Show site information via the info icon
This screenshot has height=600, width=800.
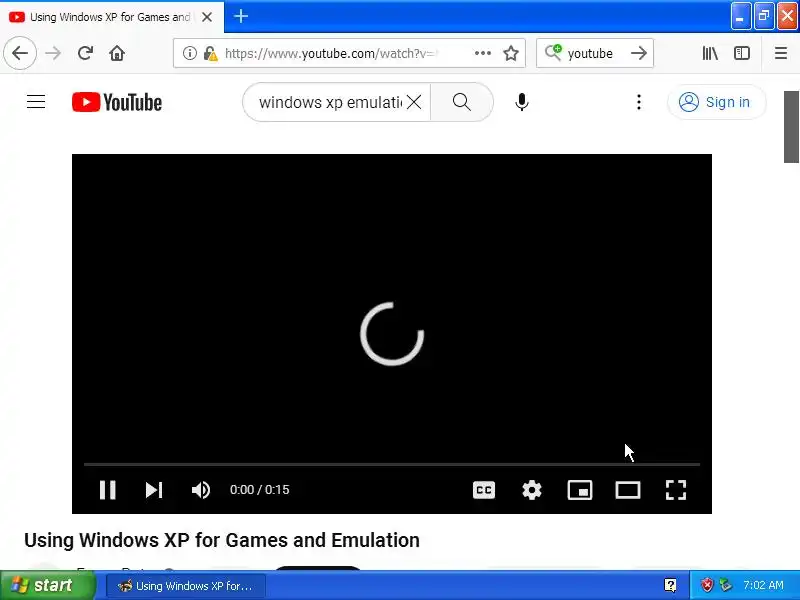[189, 53]
